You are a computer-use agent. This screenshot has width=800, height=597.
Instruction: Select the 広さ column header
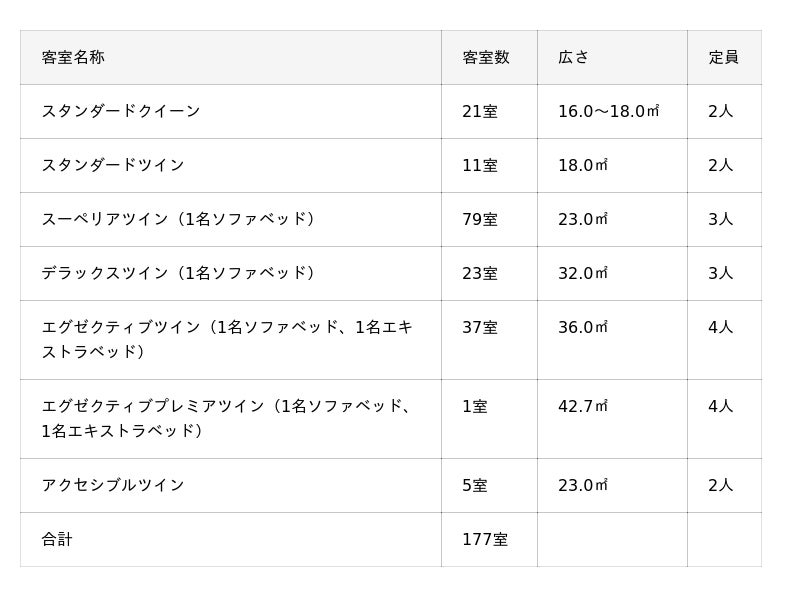coord(574,57)
